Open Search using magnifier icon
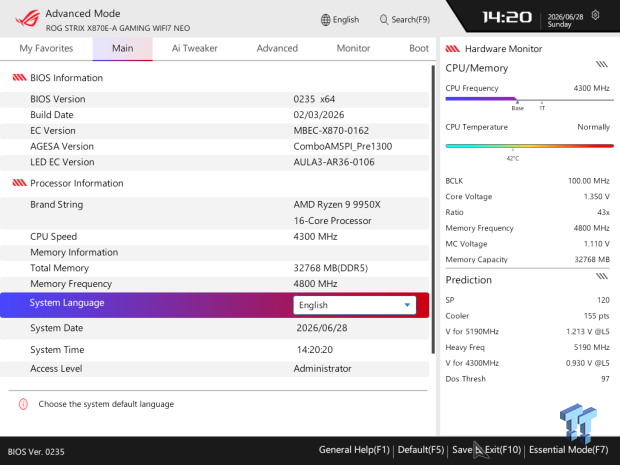 coord(384,19)
